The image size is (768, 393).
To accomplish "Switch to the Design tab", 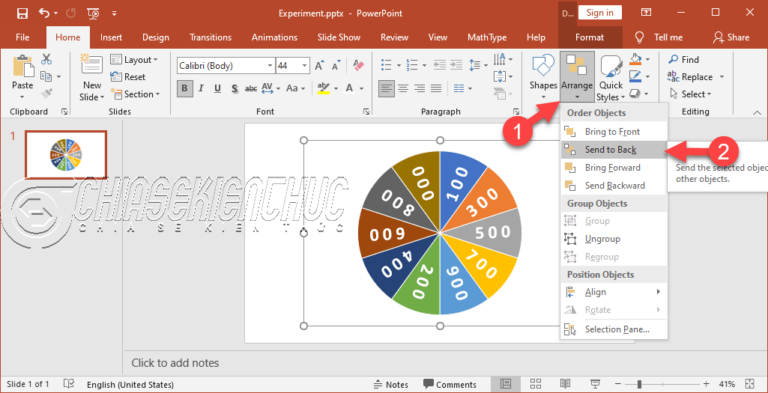I will [x=156, y=37].
